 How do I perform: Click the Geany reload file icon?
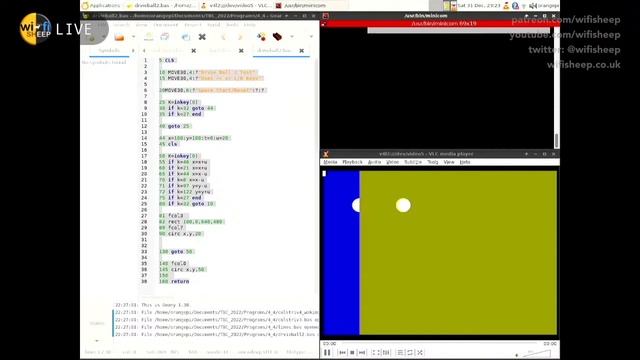pyautogui.click(x=186, y=37)
